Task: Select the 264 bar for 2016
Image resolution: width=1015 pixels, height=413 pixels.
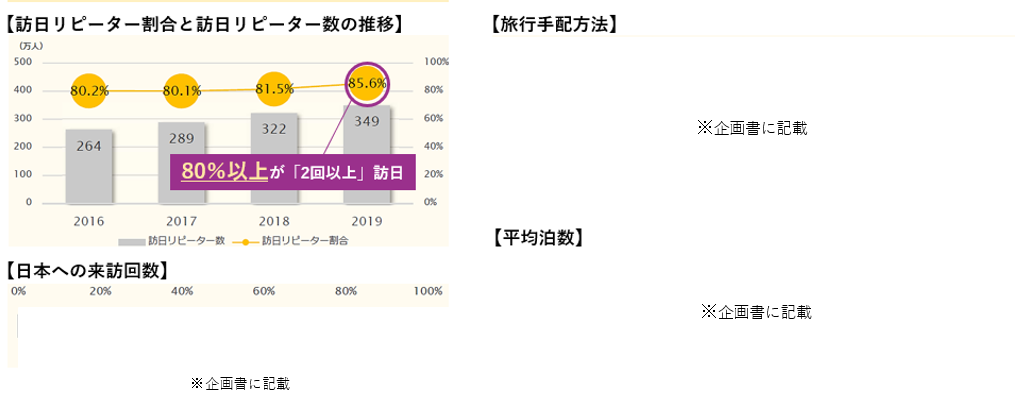Action: pyautogui.click(x=89, y=166)
